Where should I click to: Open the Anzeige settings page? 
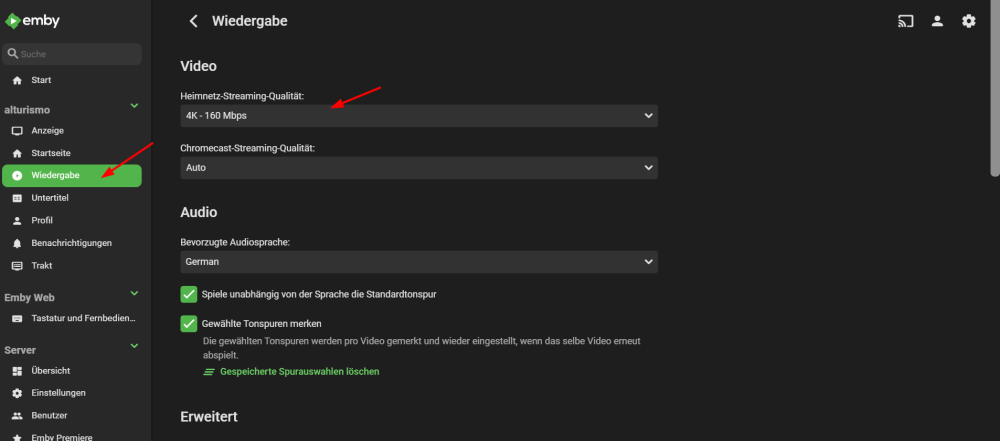[x=72, y=131]
